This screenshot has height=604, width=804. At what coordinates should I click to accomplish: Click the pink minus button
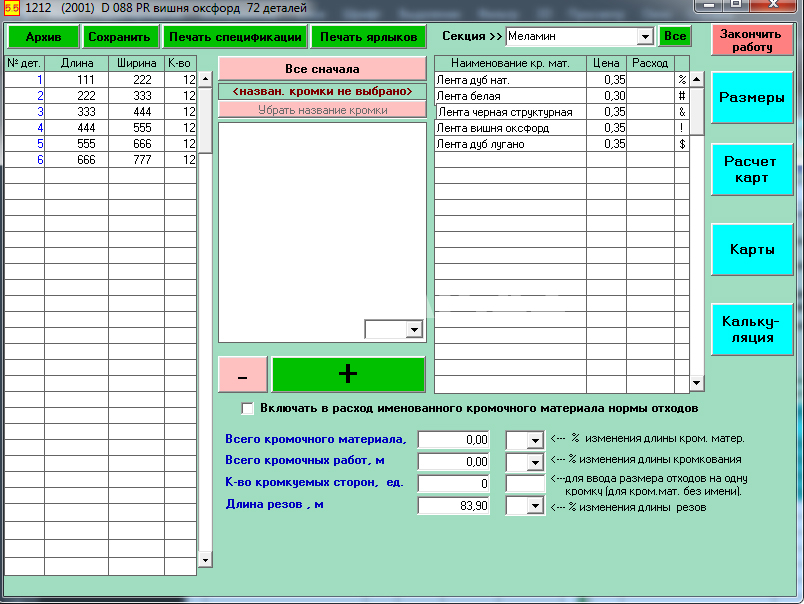243,374
